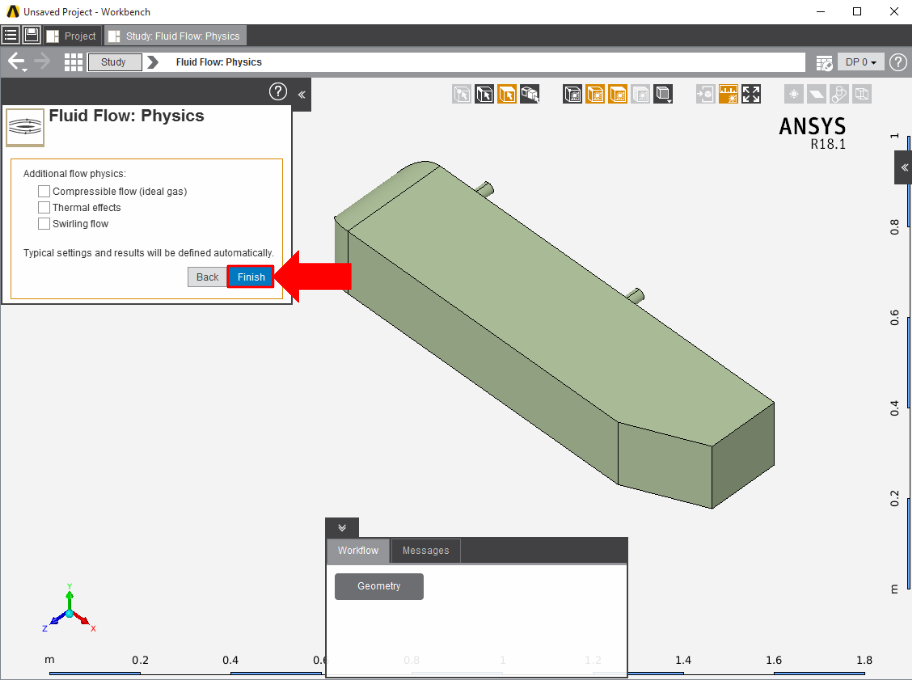The height and width of the screenshot is (680, 912).
Task: Select the Study: Fluid Flow: Physics tab
Action: [175, 36]
